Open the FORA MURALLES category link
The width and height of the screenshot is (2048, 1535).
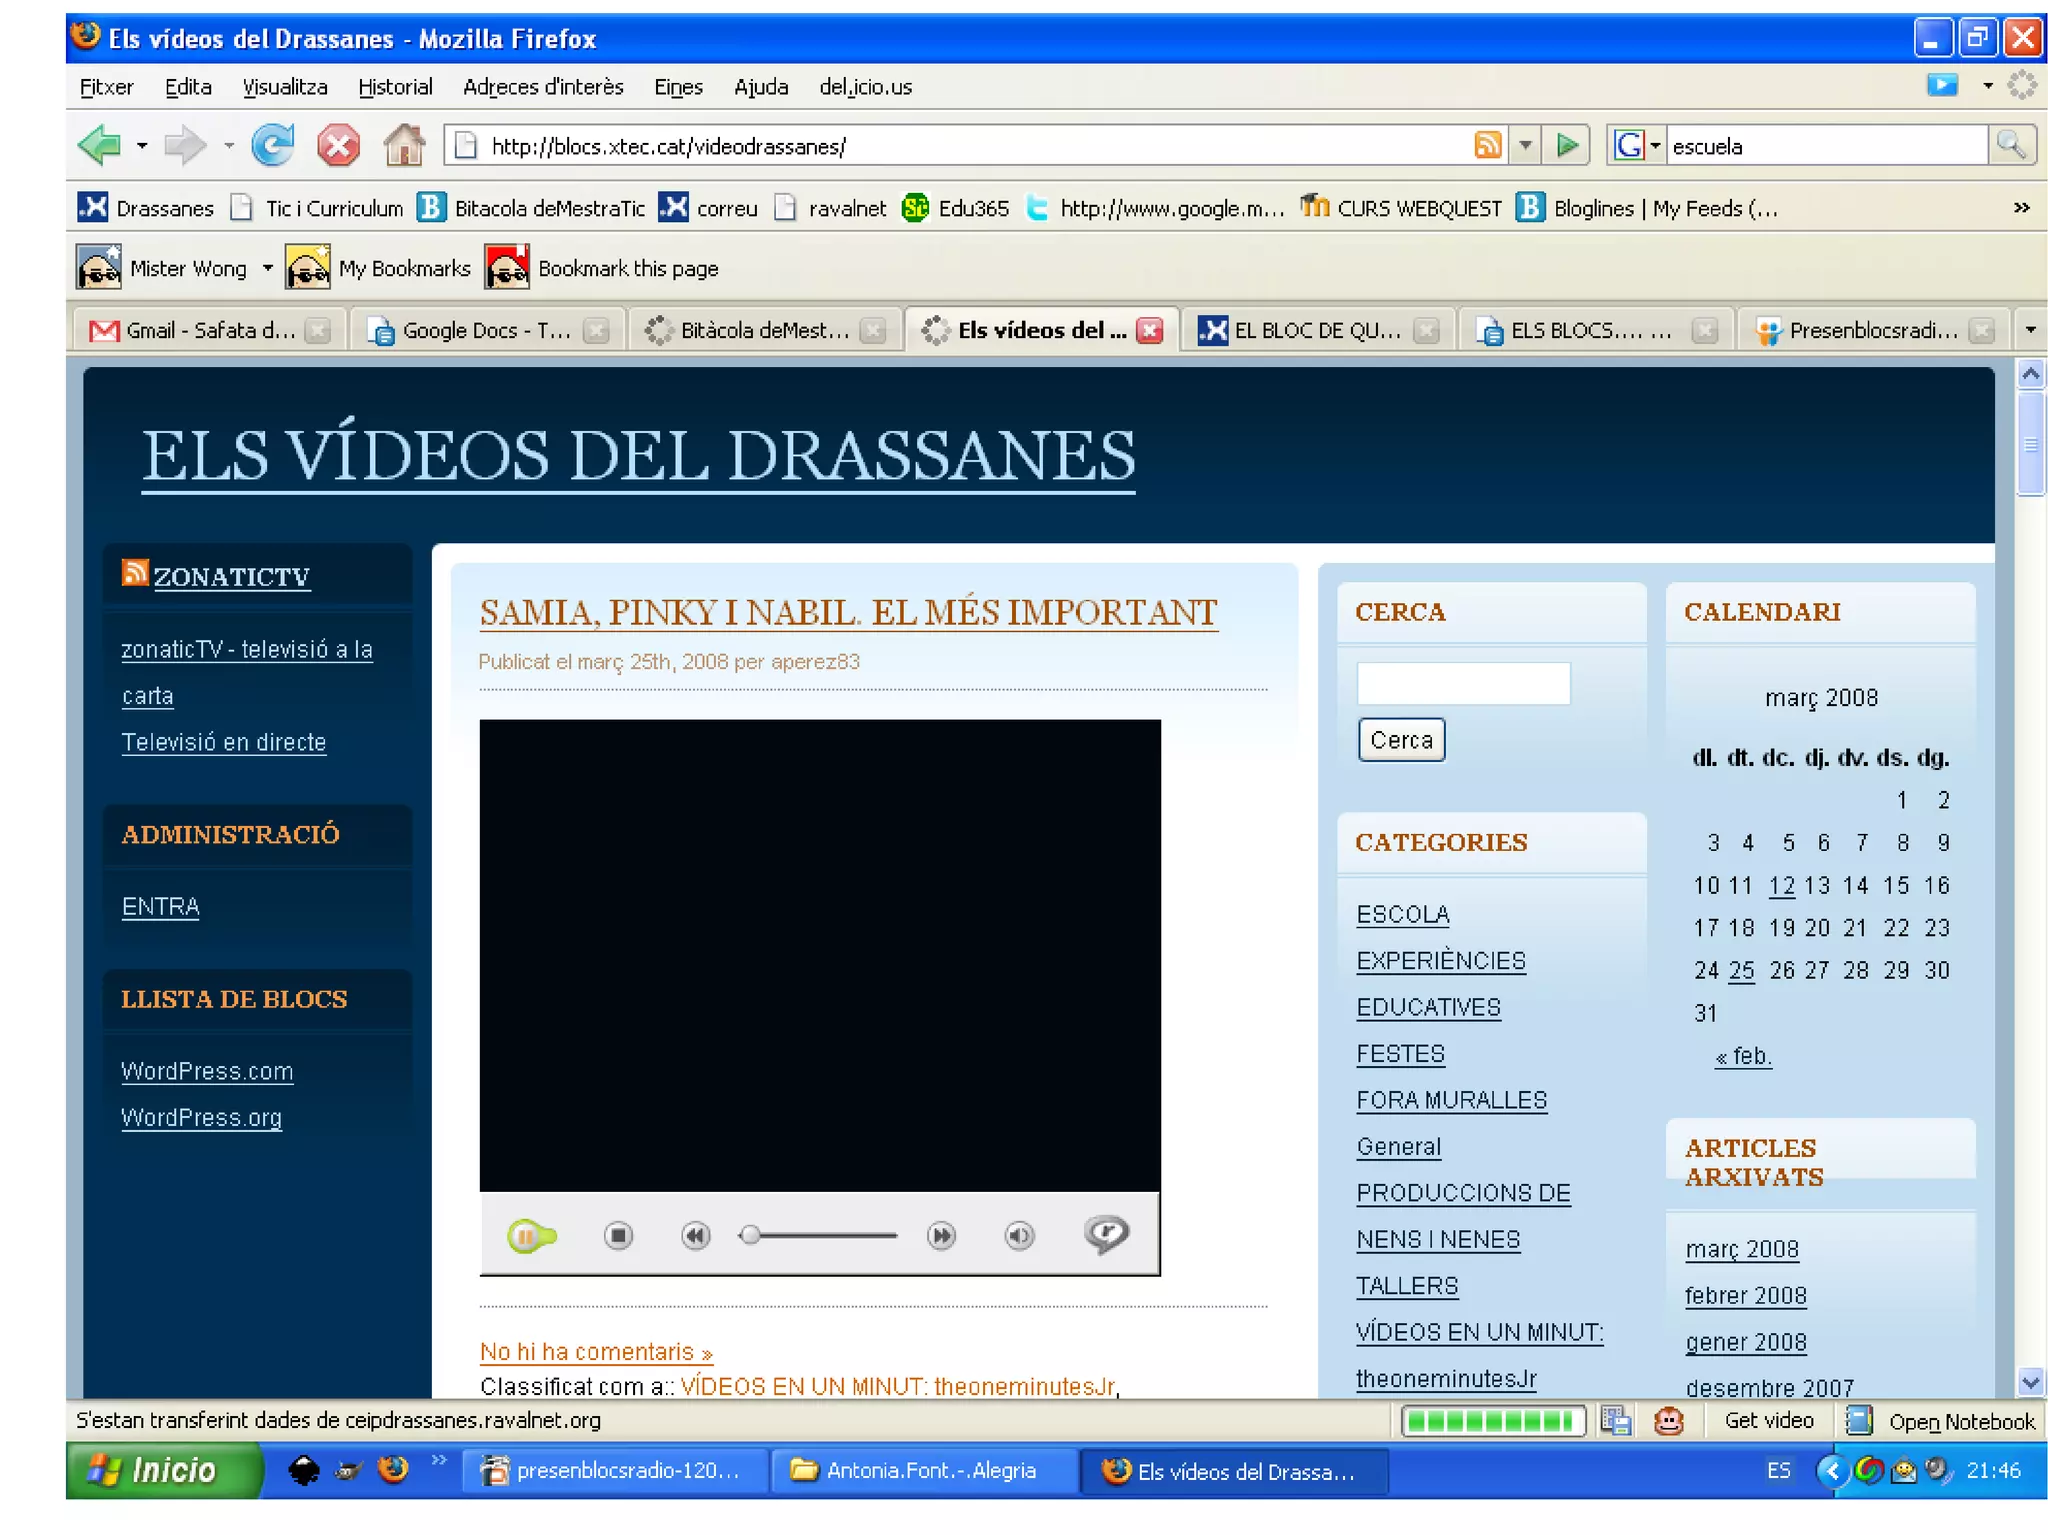click(x=1451, y=1100)
